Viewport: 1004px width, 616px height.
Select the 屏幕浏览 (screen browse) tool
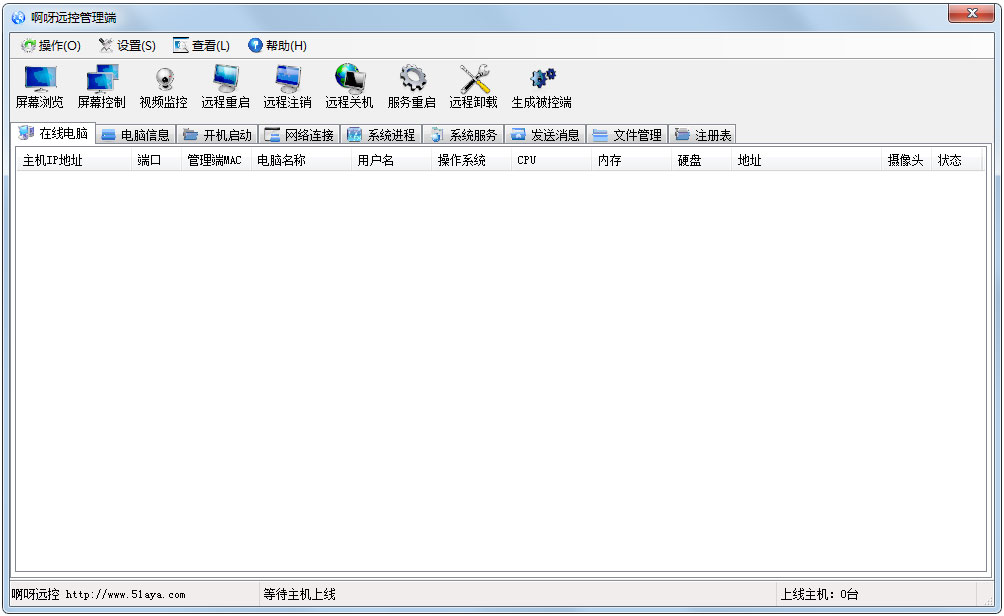[x=40, y=86]
